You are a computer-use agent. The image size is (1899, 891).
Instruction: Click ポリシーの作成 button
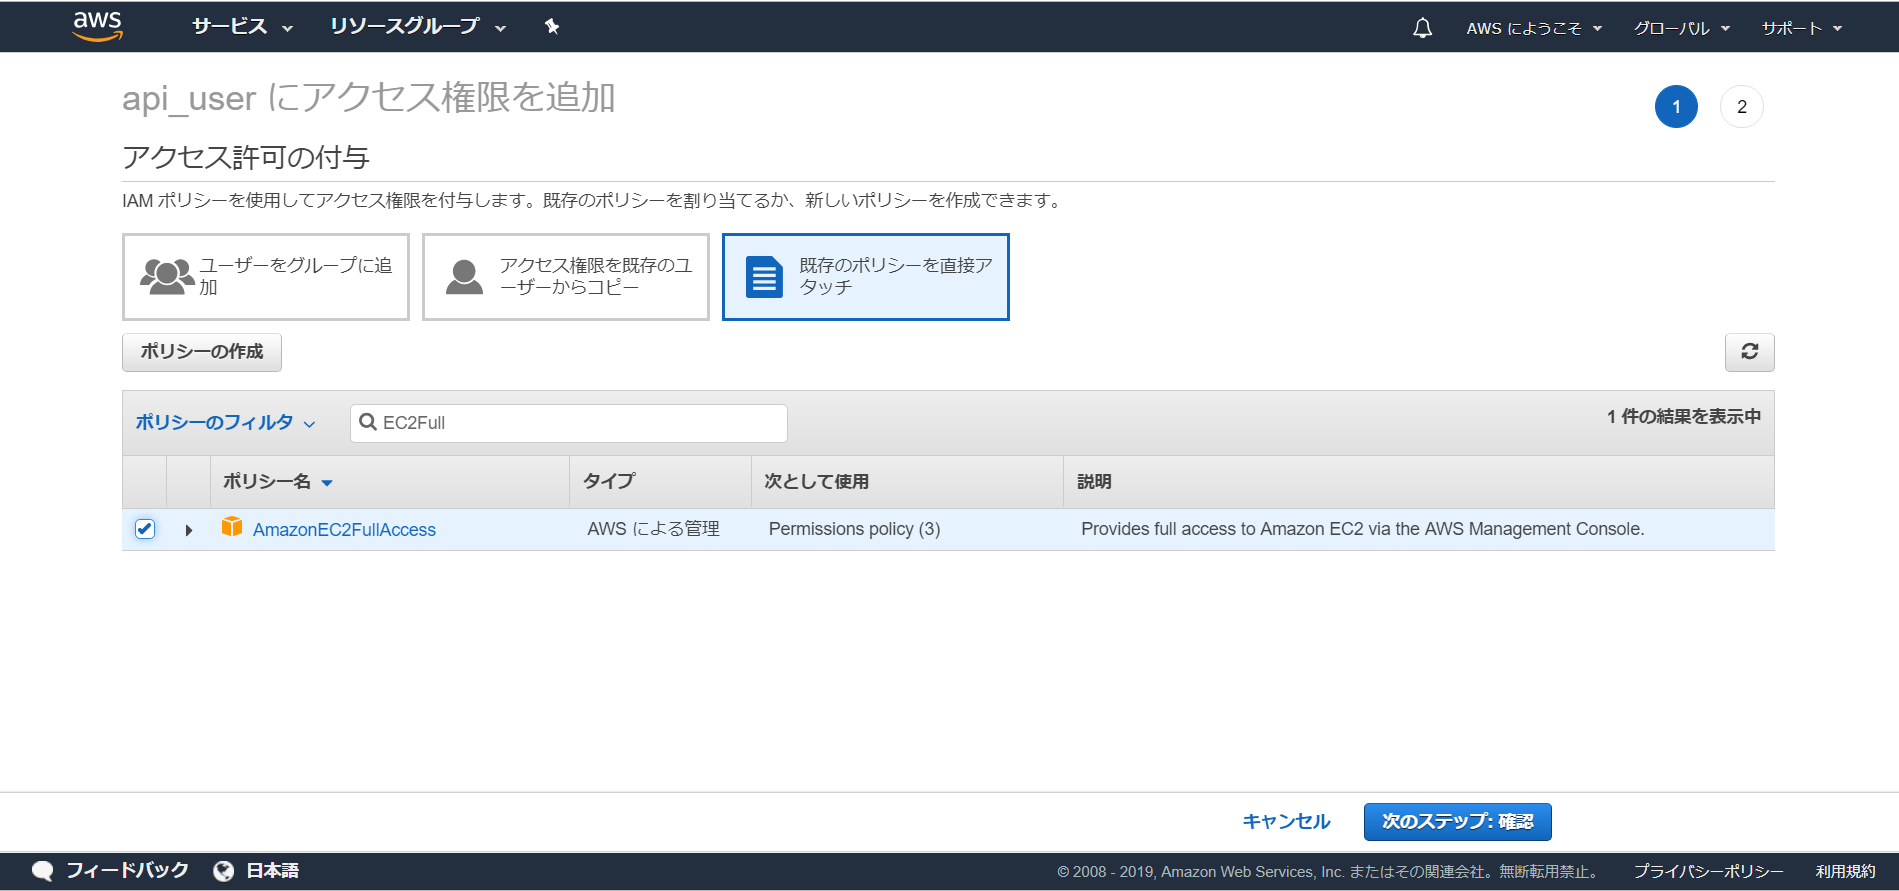[202, 352]
